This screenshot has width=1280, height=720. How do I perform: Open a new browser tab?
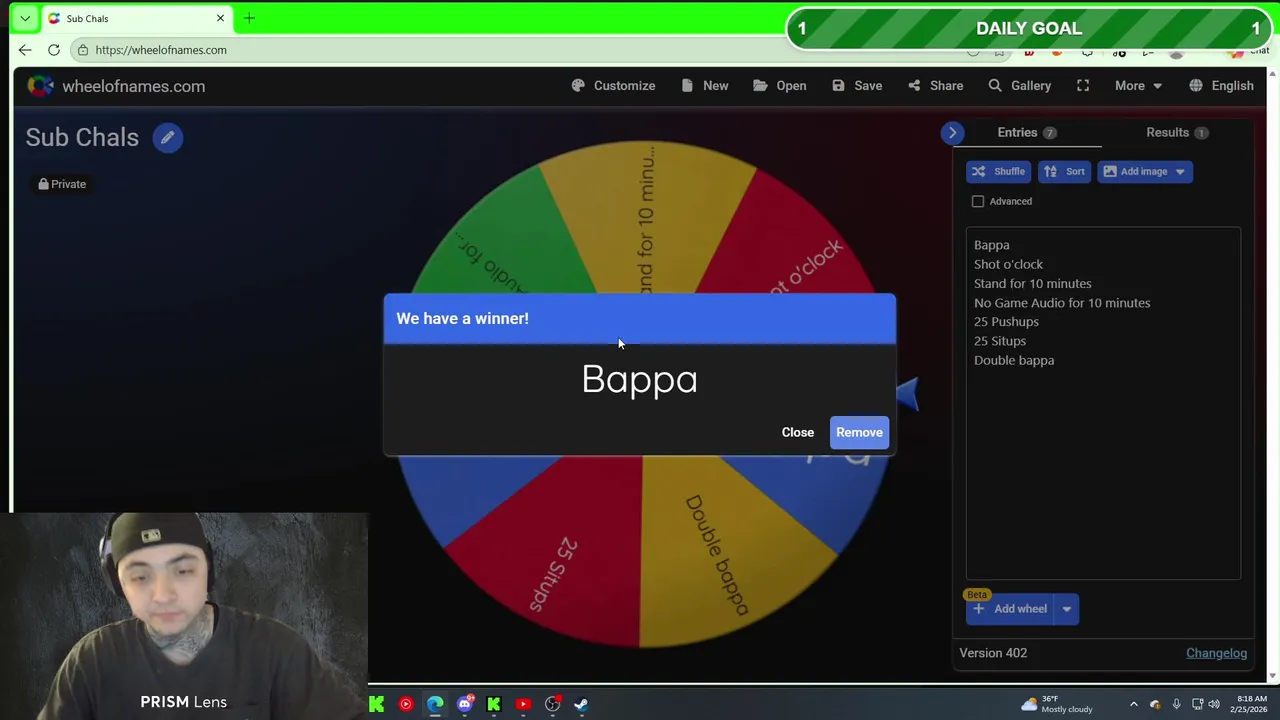[249, 18]
